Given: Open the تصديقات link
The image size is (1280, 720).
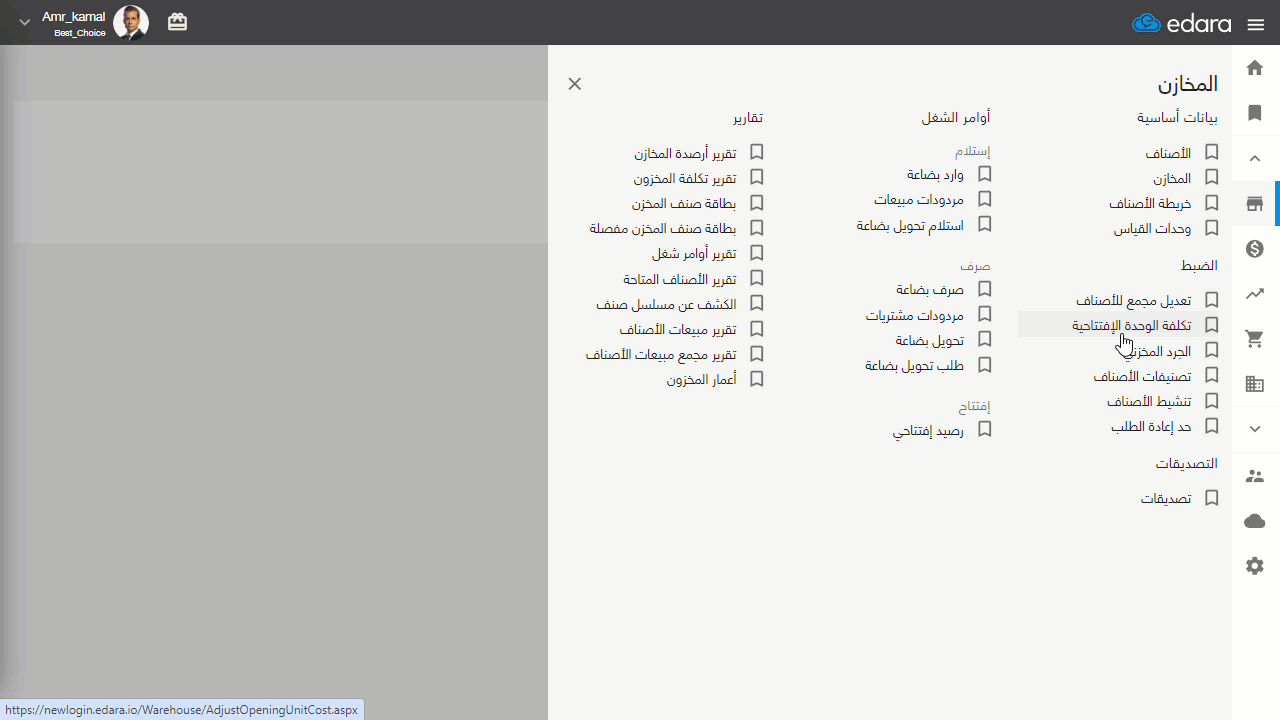Looking at the screenshot, I should (x=1166, y=498).
